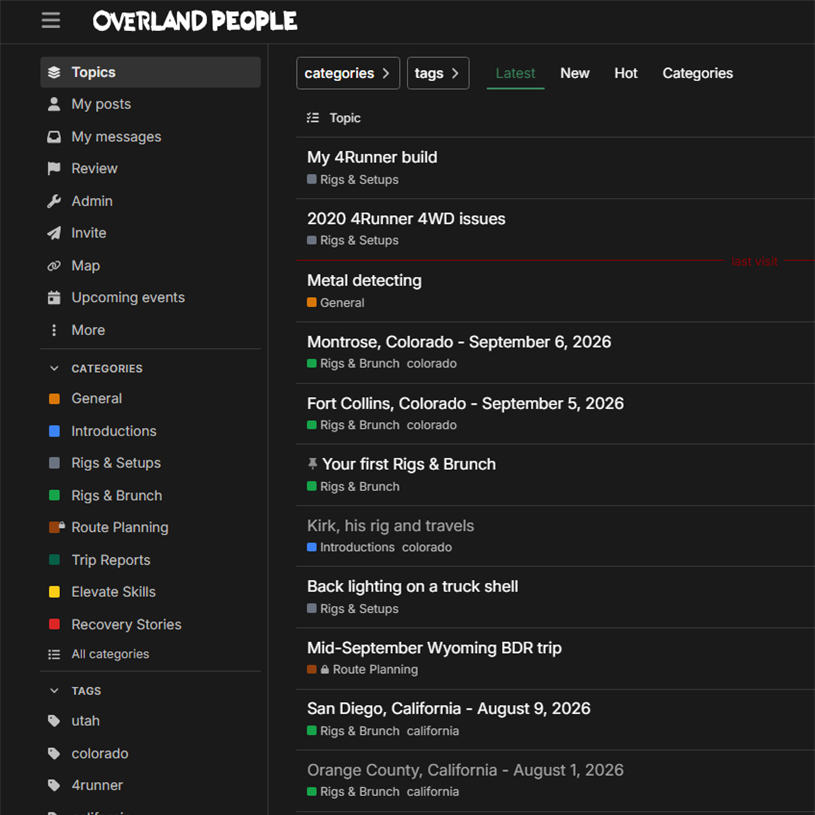Open Route Planning category in sidebar

pos(150,528)
